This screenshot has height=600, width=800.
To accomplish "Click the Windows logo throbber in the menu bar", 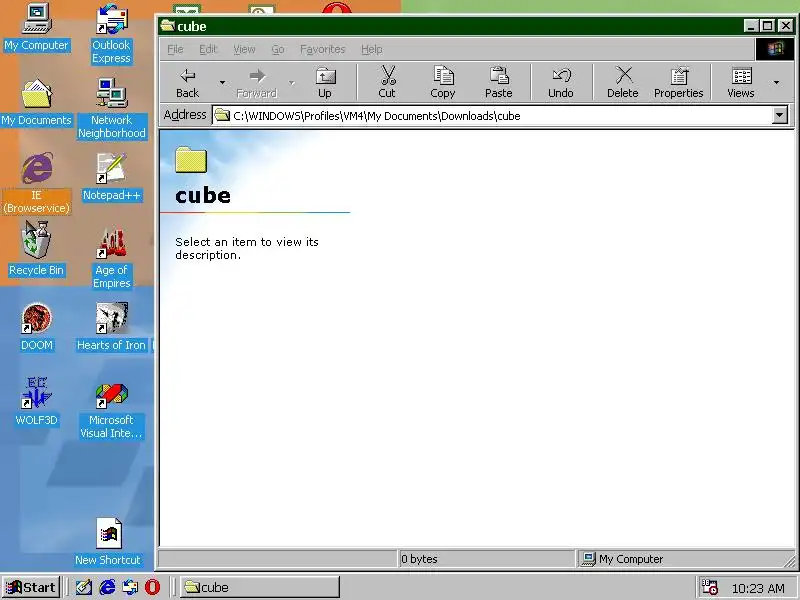I will 774,49.
